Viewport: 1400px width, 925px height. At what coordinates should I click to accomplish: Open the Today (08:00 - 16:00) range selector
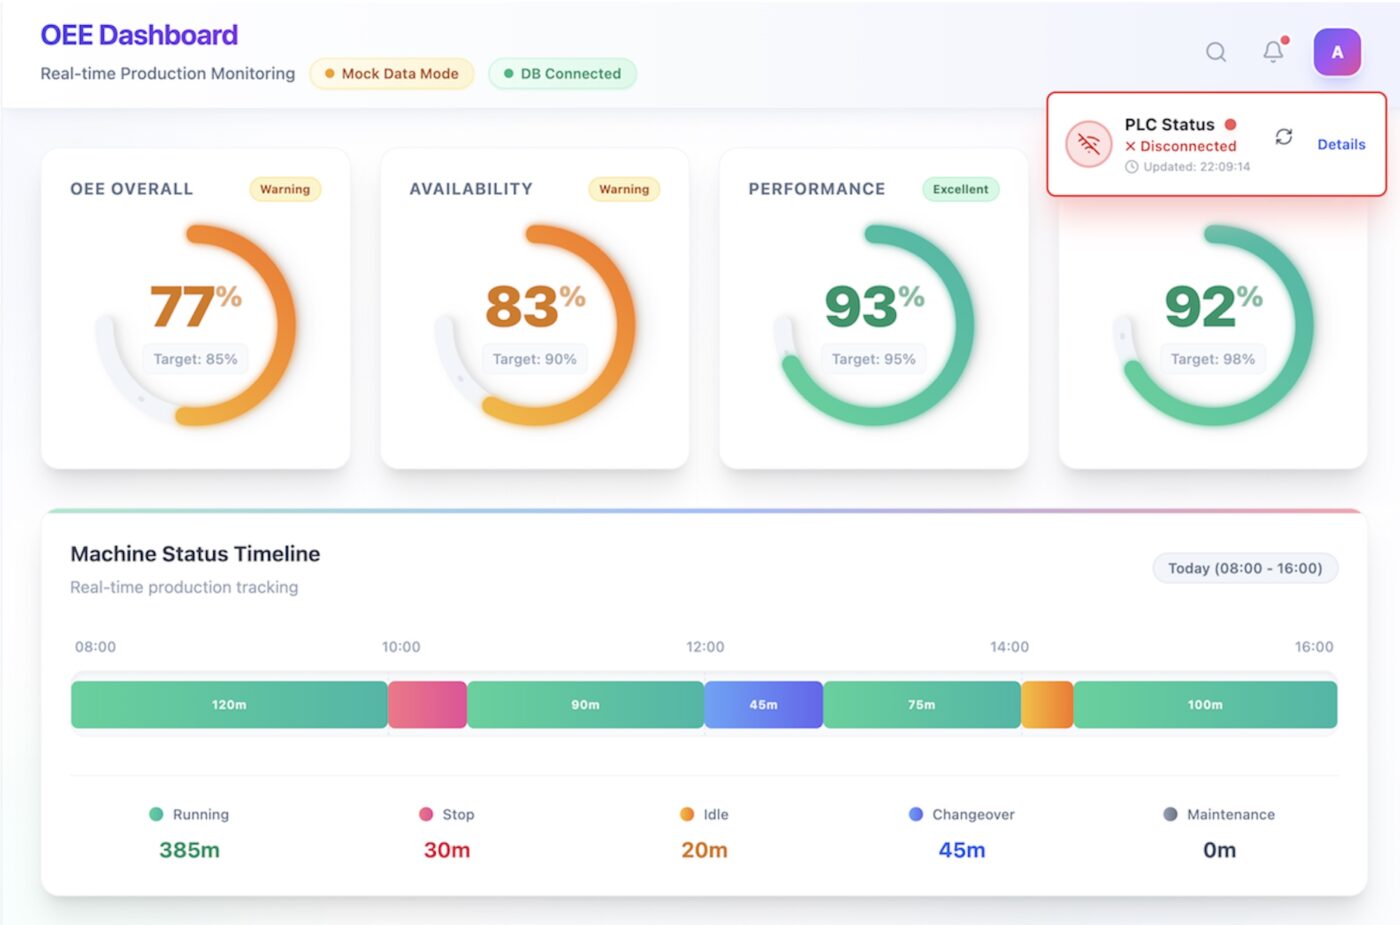point(1244,568)
